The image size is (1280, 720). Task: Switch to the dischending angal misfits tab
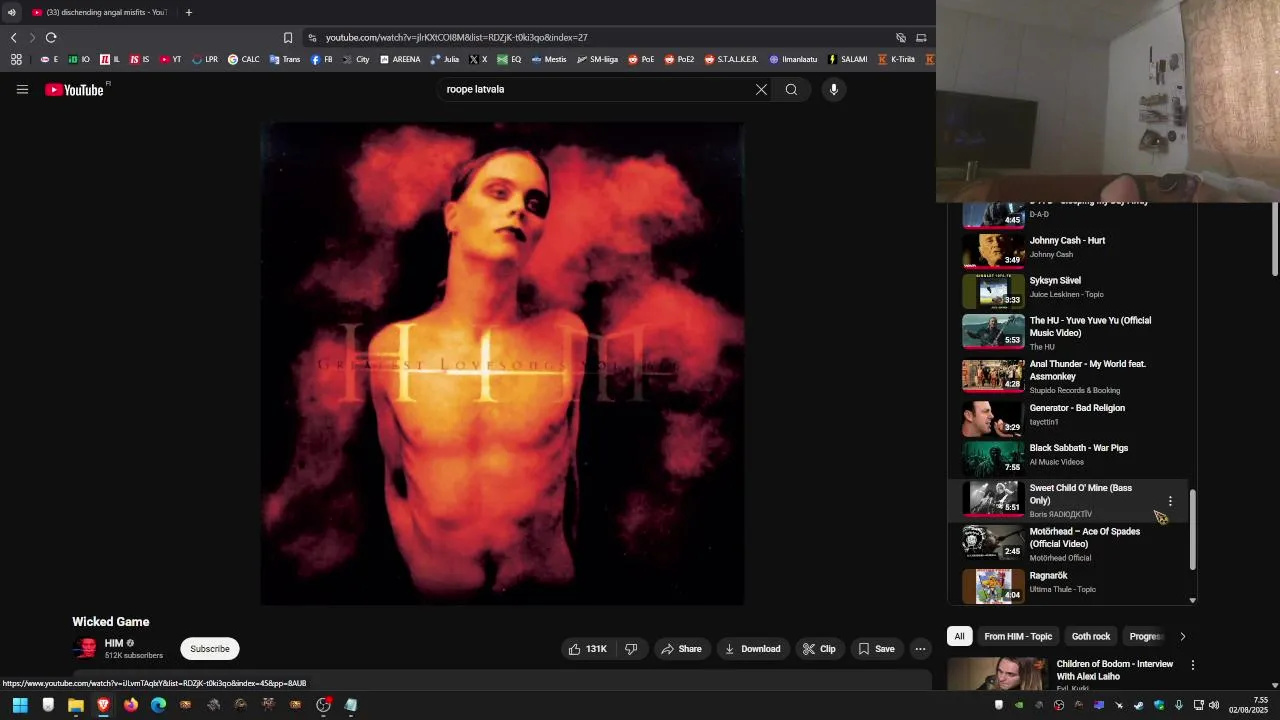click(x=98, y=13)
